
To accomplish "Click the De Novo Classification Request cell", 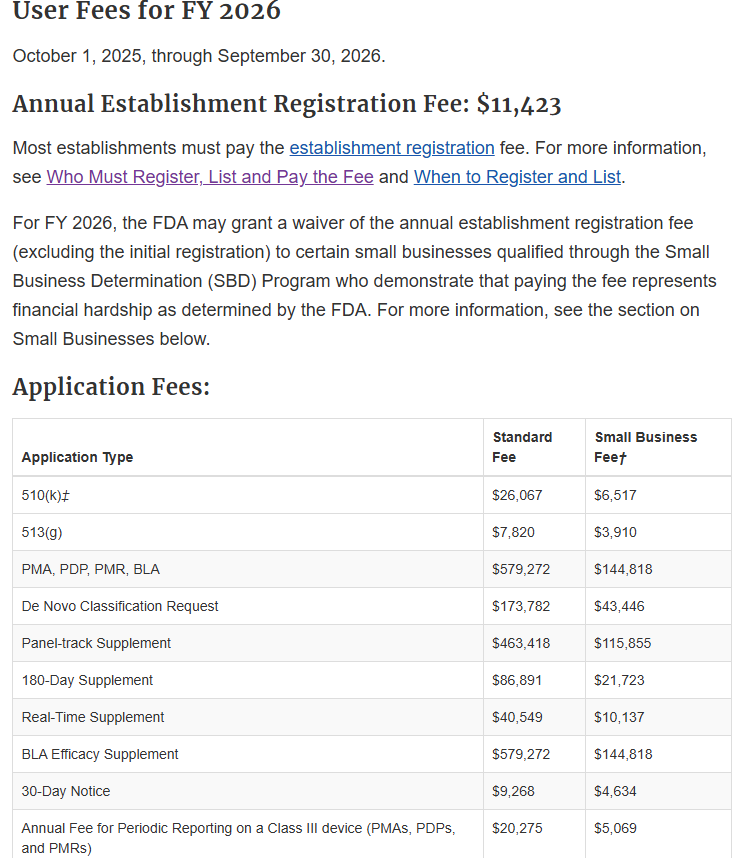I will [x=120, y=606].
